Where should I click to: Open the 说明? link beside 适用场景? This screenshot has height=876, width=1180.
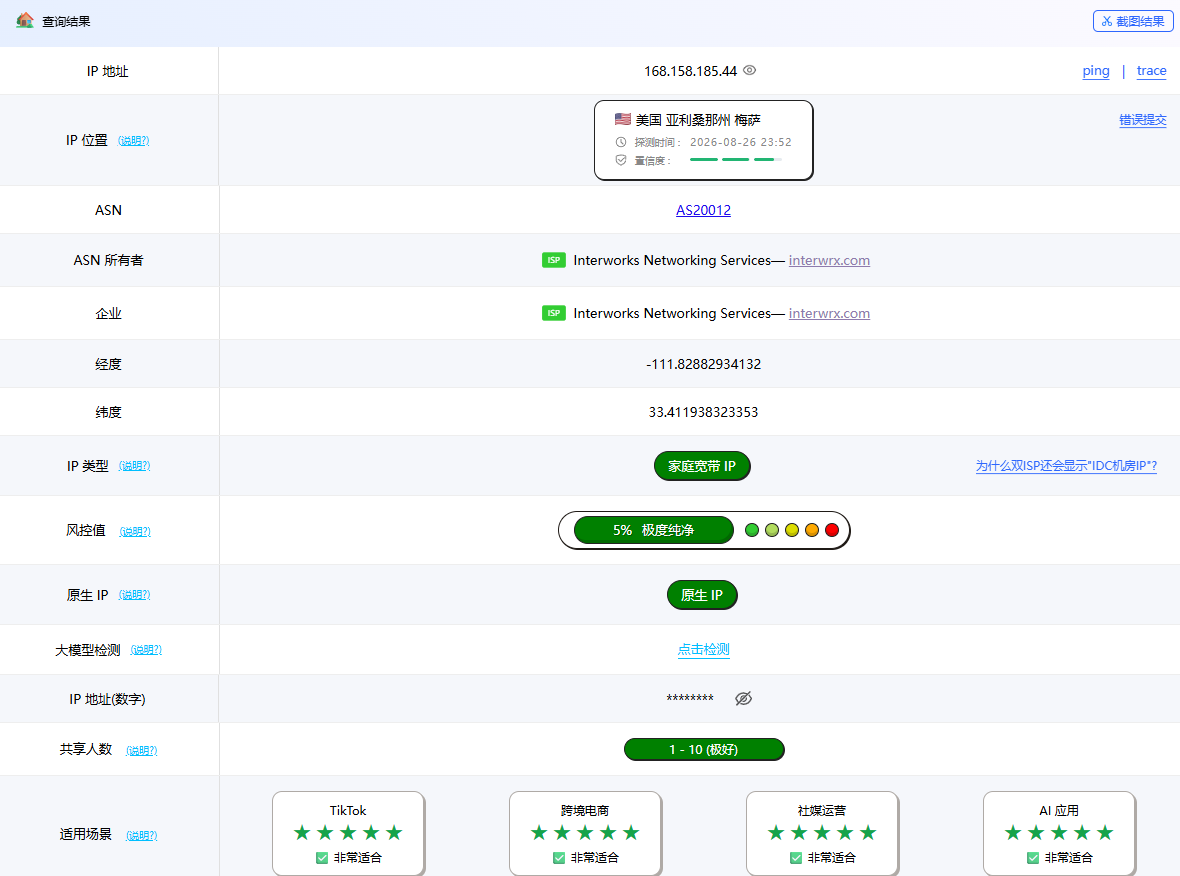141,835
